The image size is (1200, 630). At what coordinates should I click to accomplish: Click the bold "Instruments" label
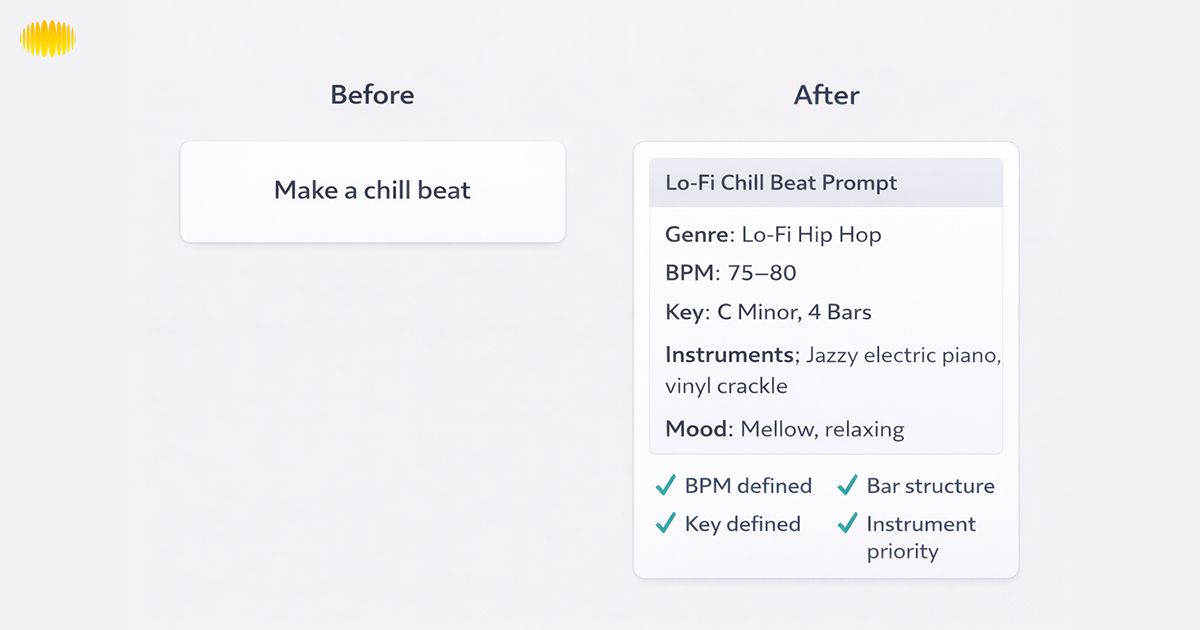coord(729,355)
